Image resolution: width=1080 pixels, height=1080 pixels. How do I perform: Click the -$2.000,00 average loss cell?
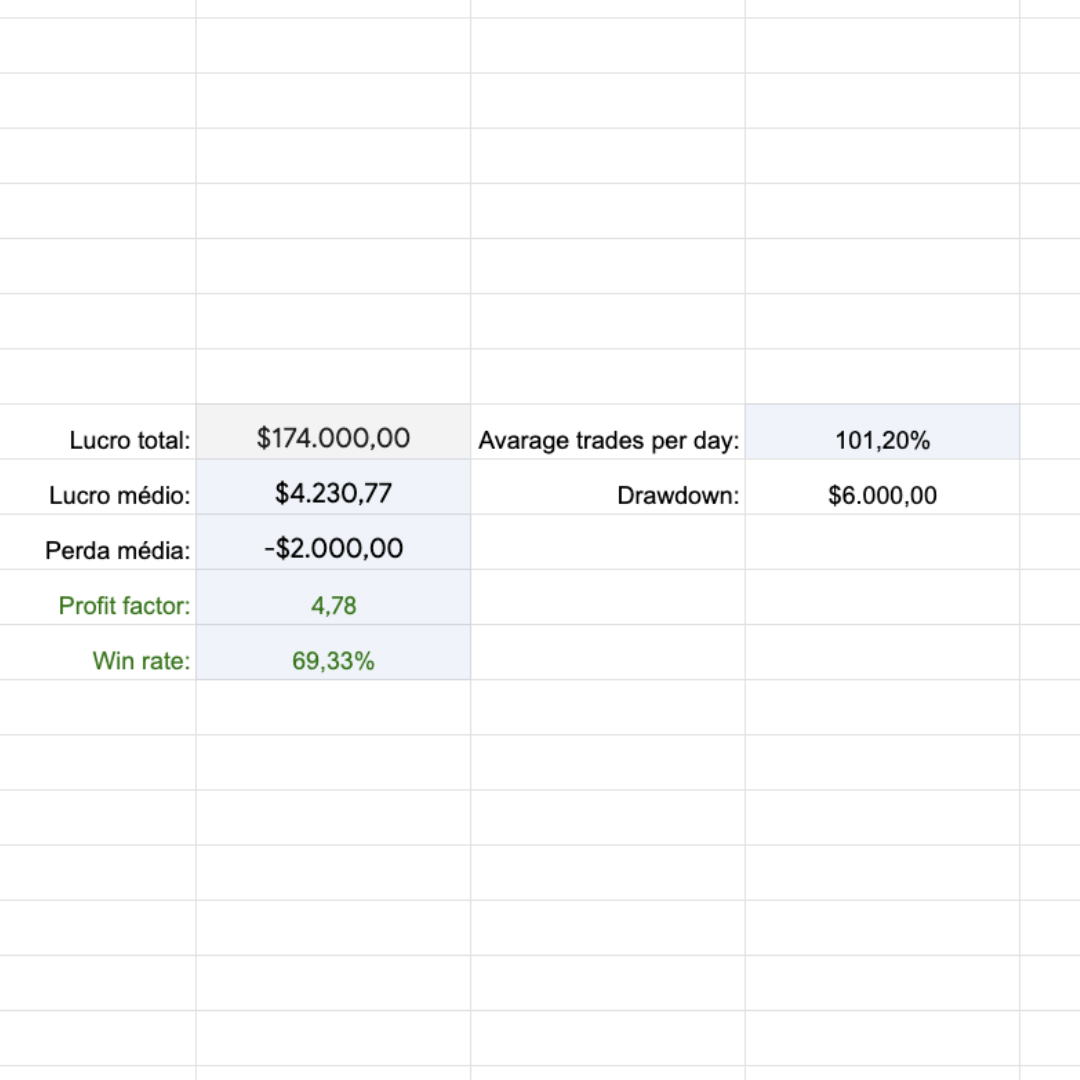tap(333, 548)
